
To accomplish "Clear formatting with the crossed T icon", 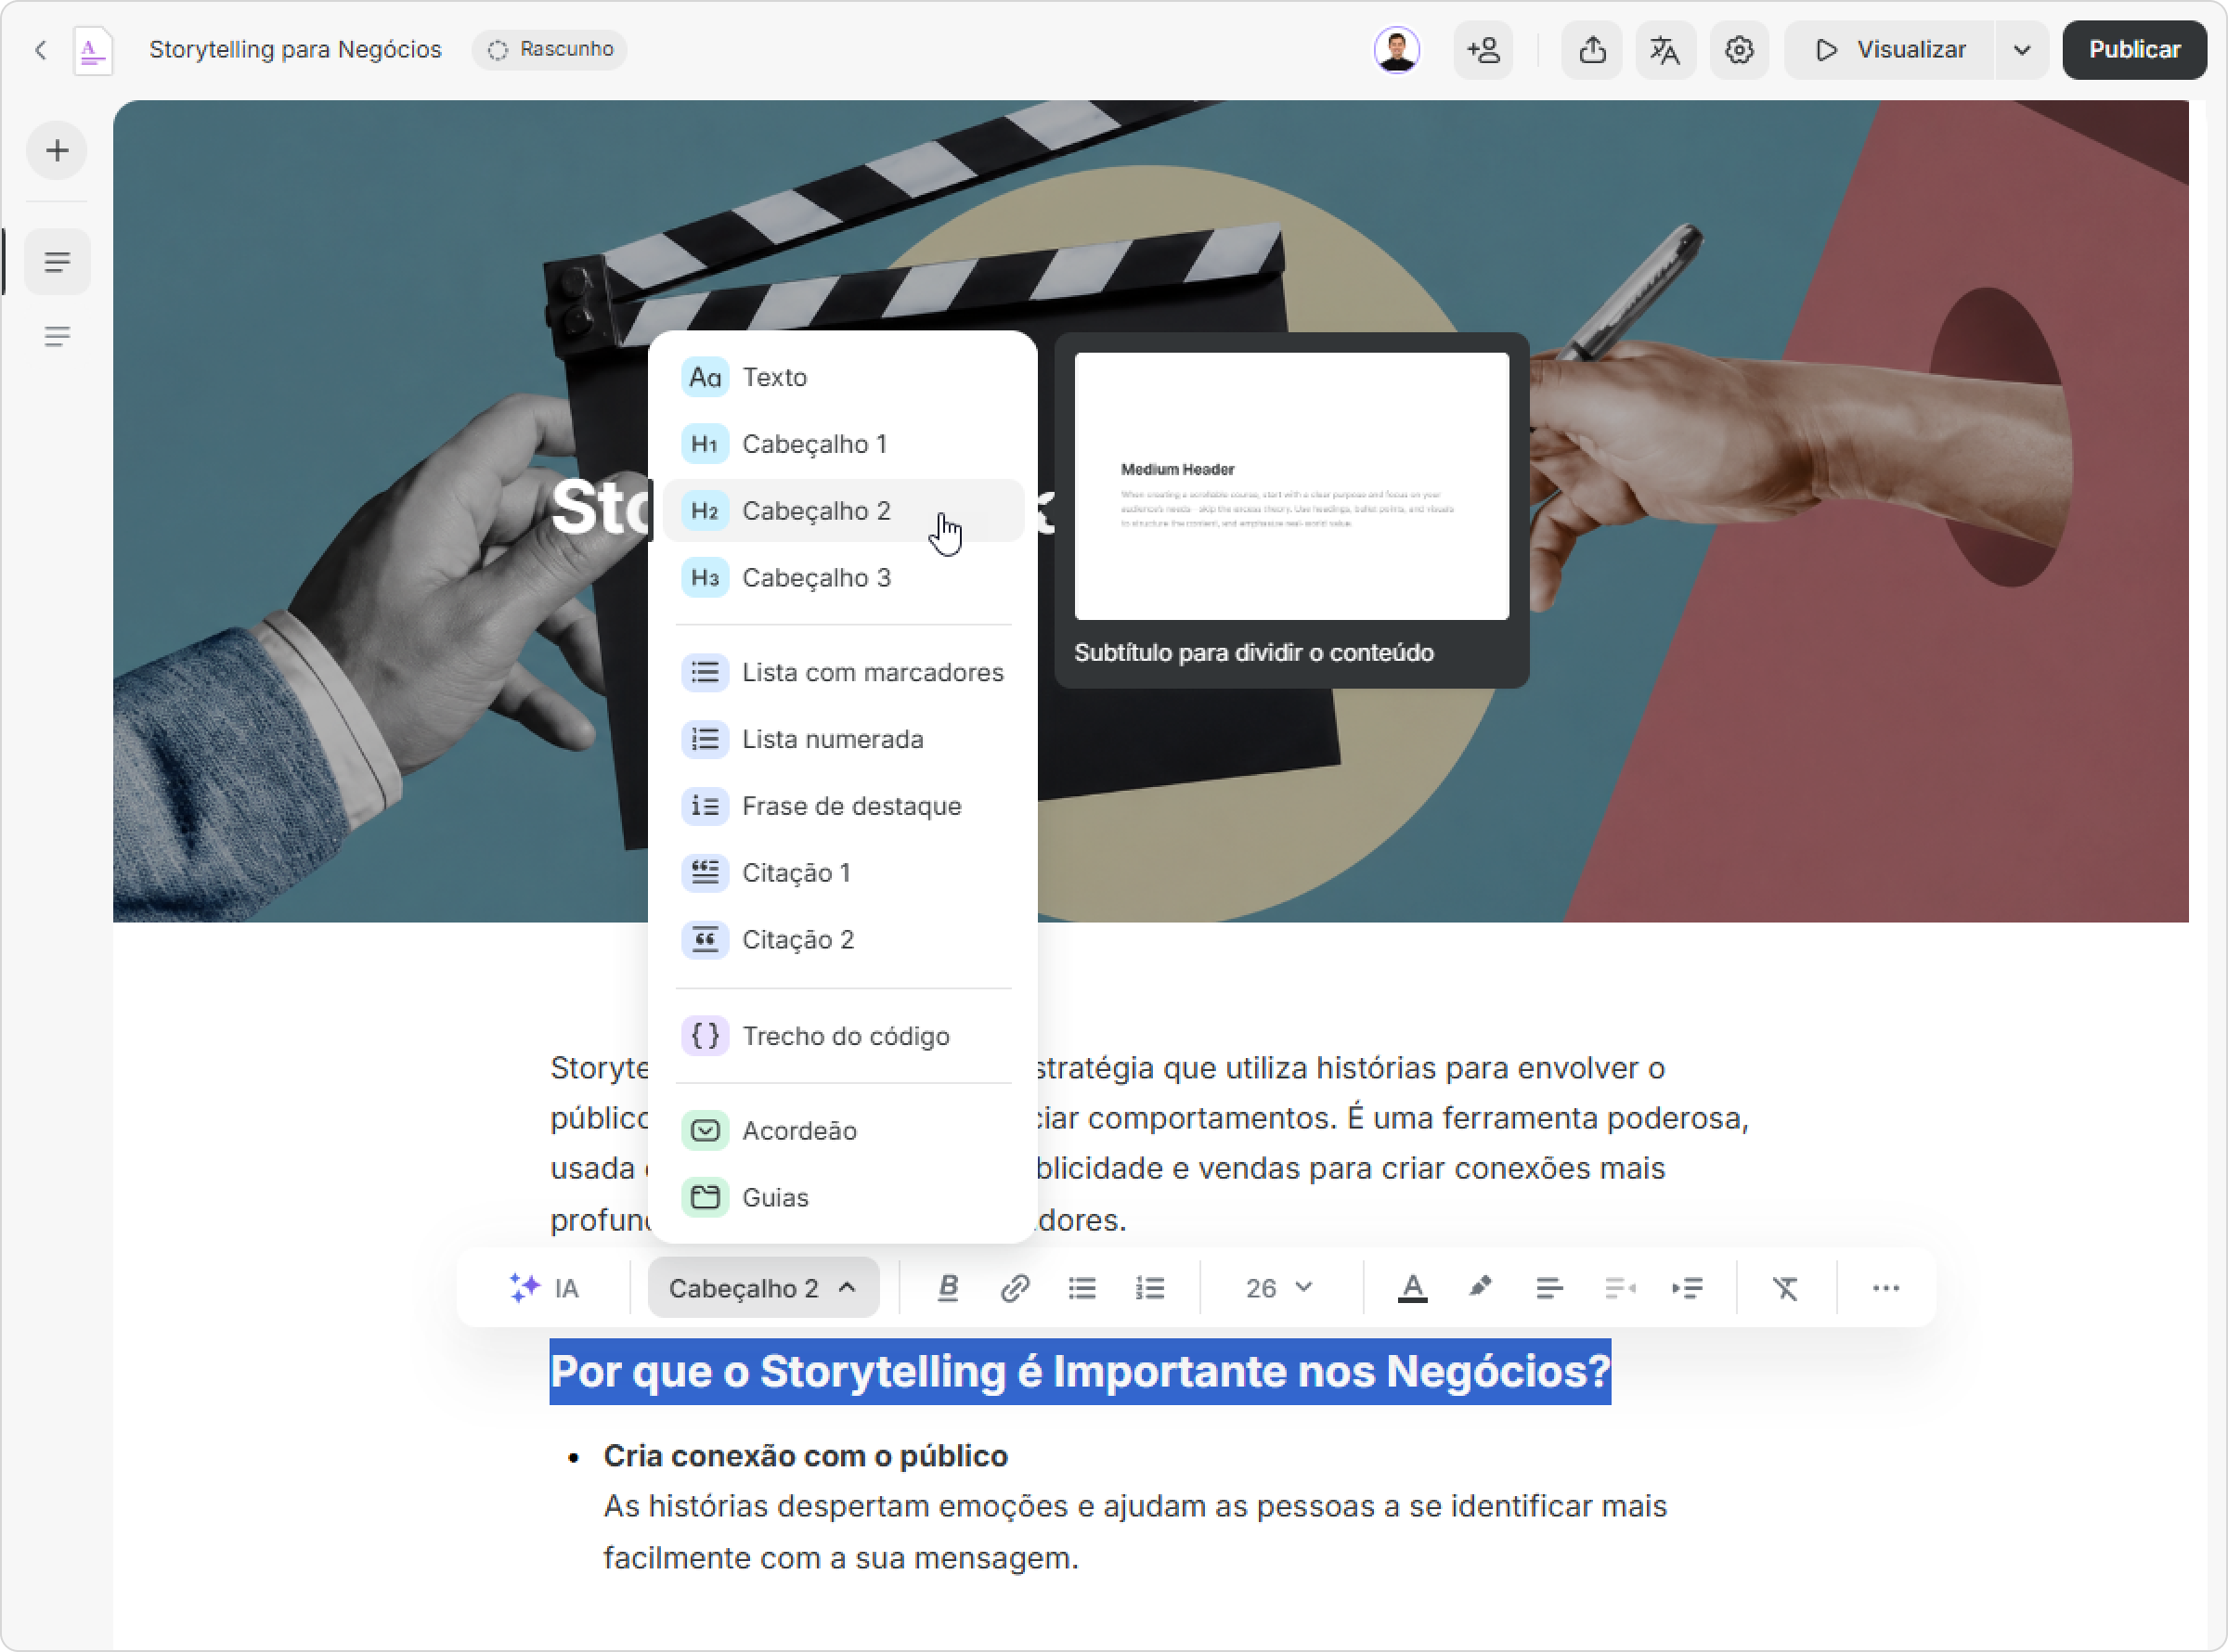I will pos(1786,1288).
